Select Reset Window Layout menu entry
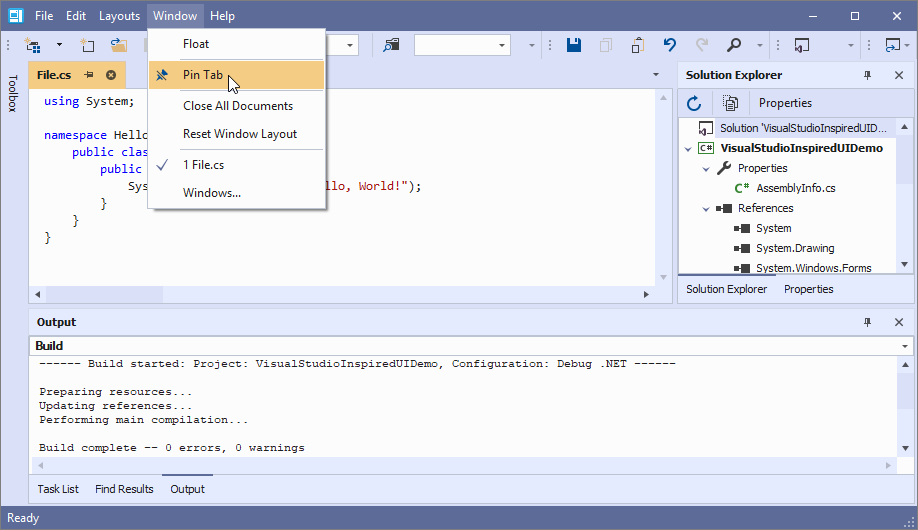 [237, 134]
